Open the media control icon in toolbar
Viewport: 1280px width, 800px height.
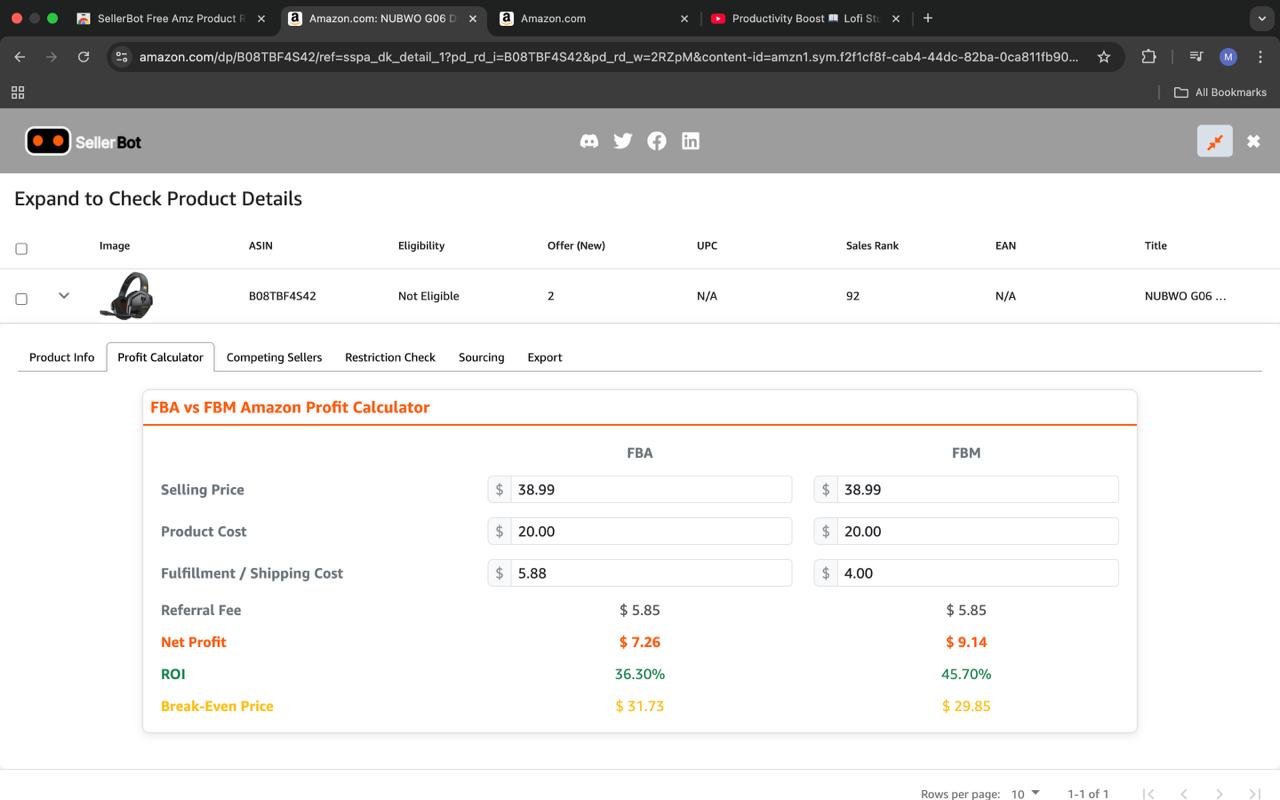[x=1196, y=57]
